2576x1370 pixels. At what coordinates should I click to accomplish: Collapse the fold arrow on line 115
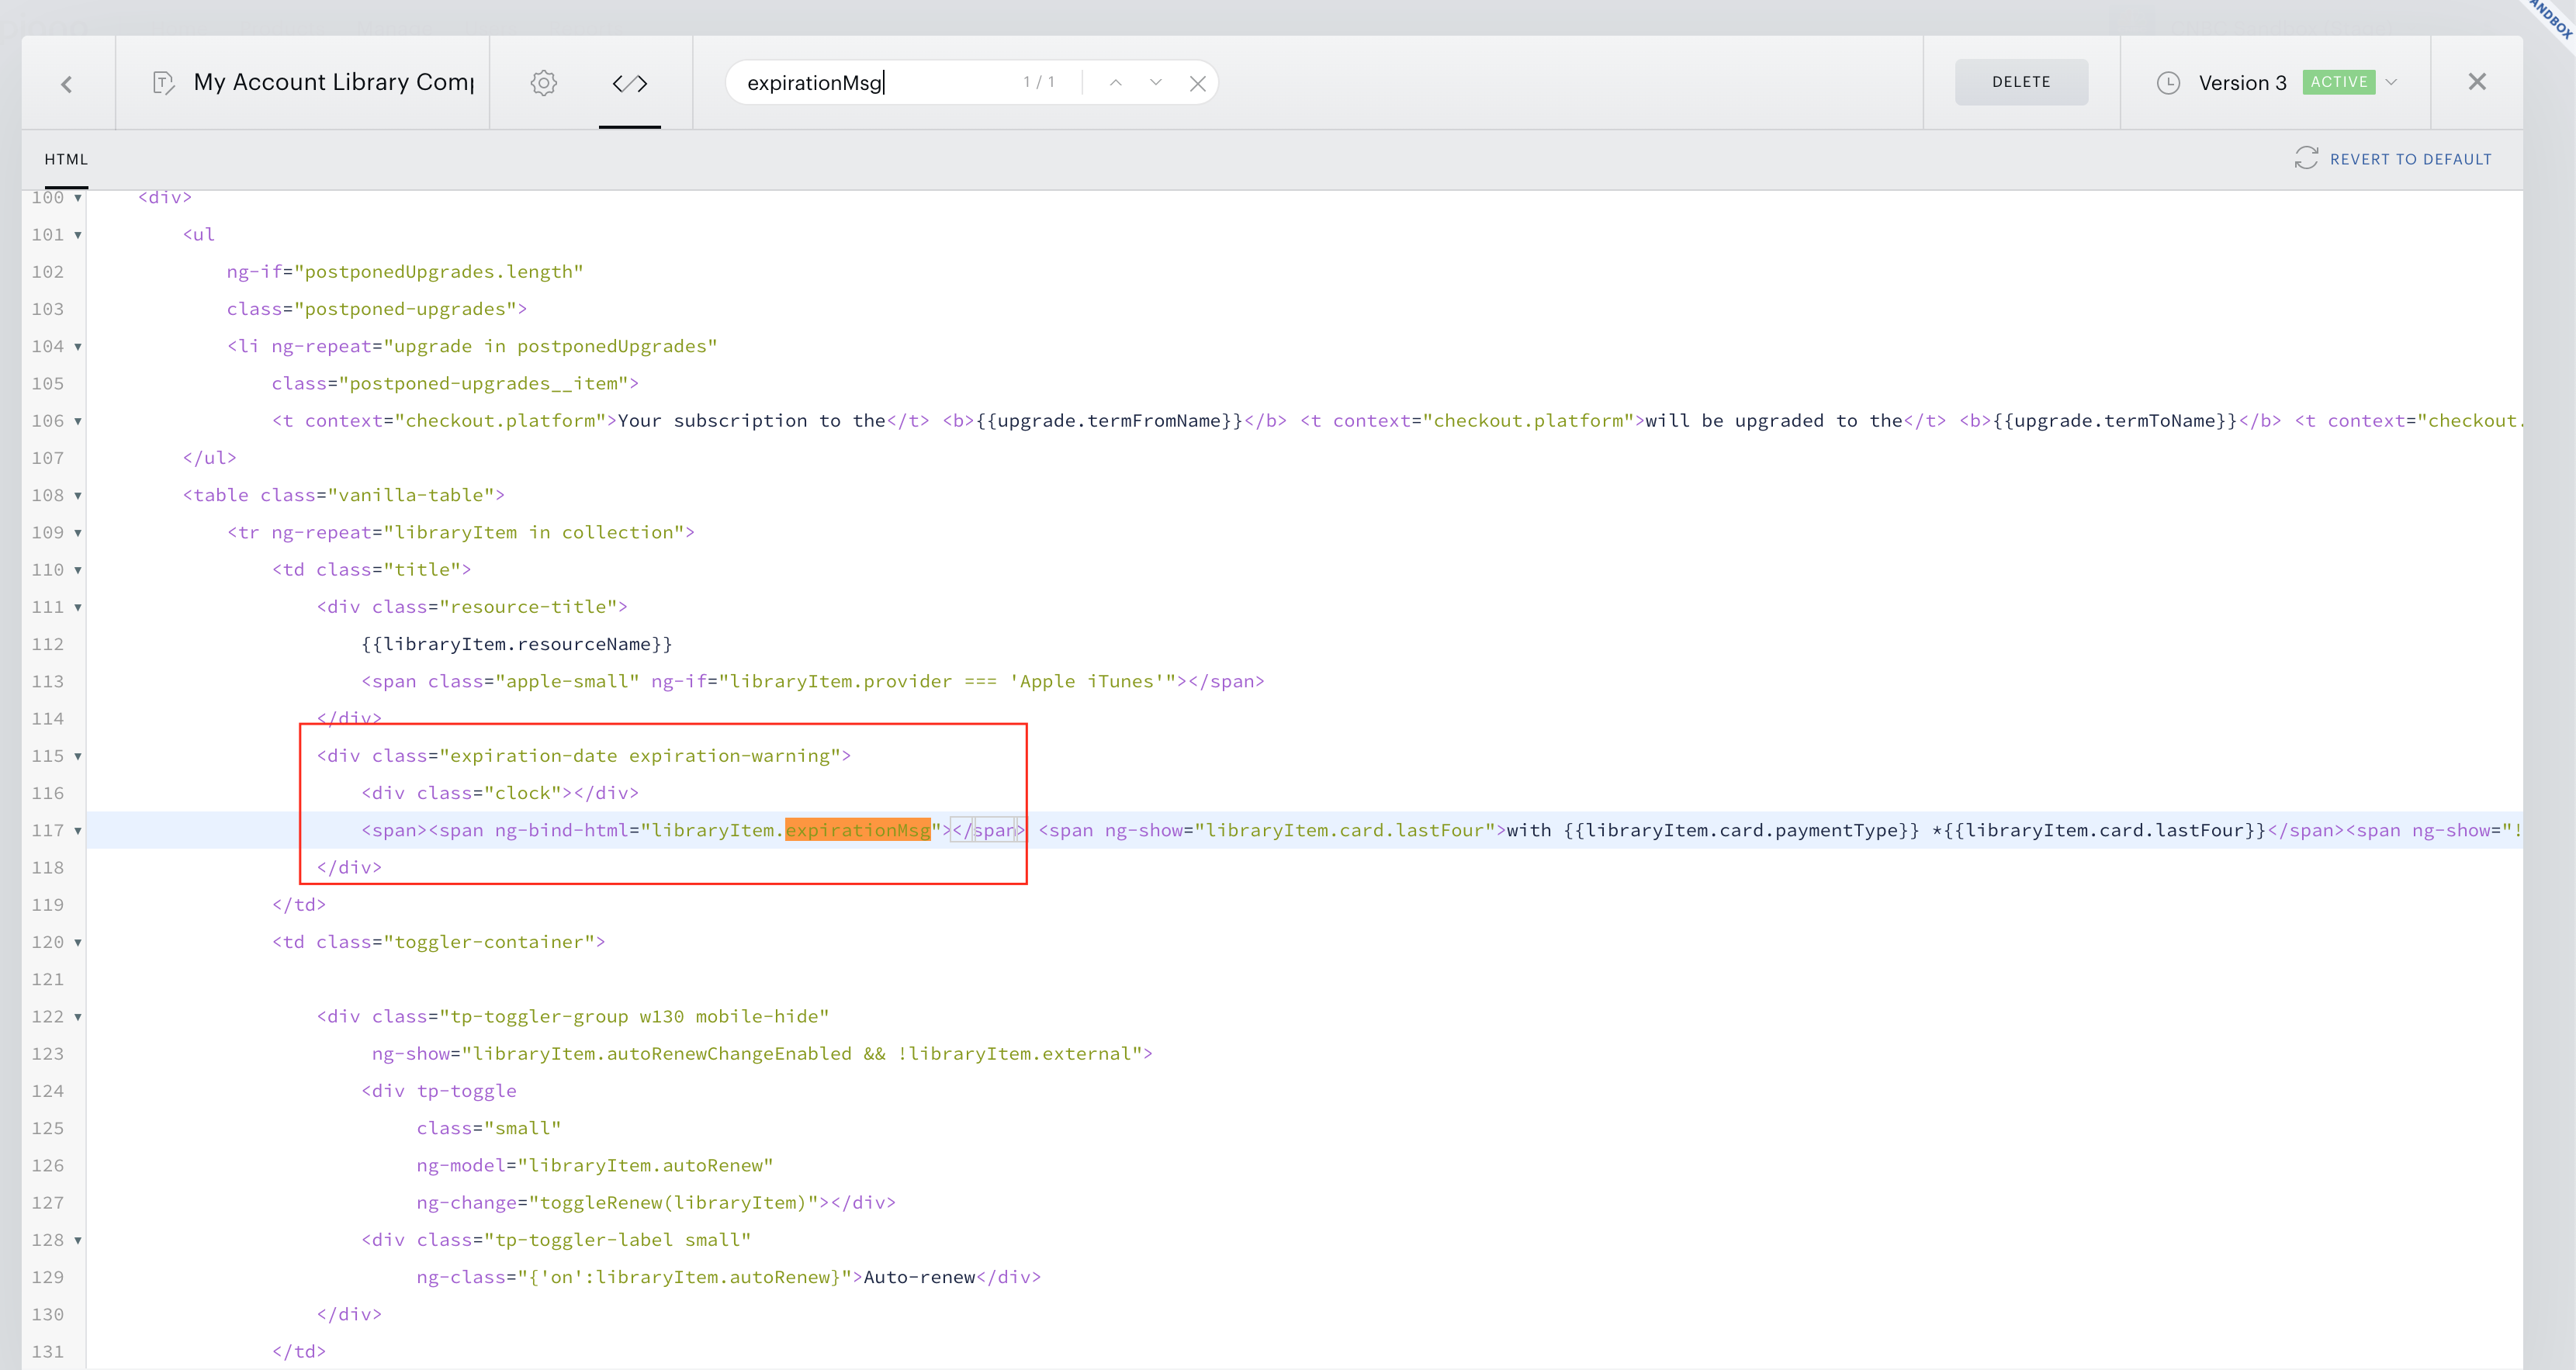point(78,757)
